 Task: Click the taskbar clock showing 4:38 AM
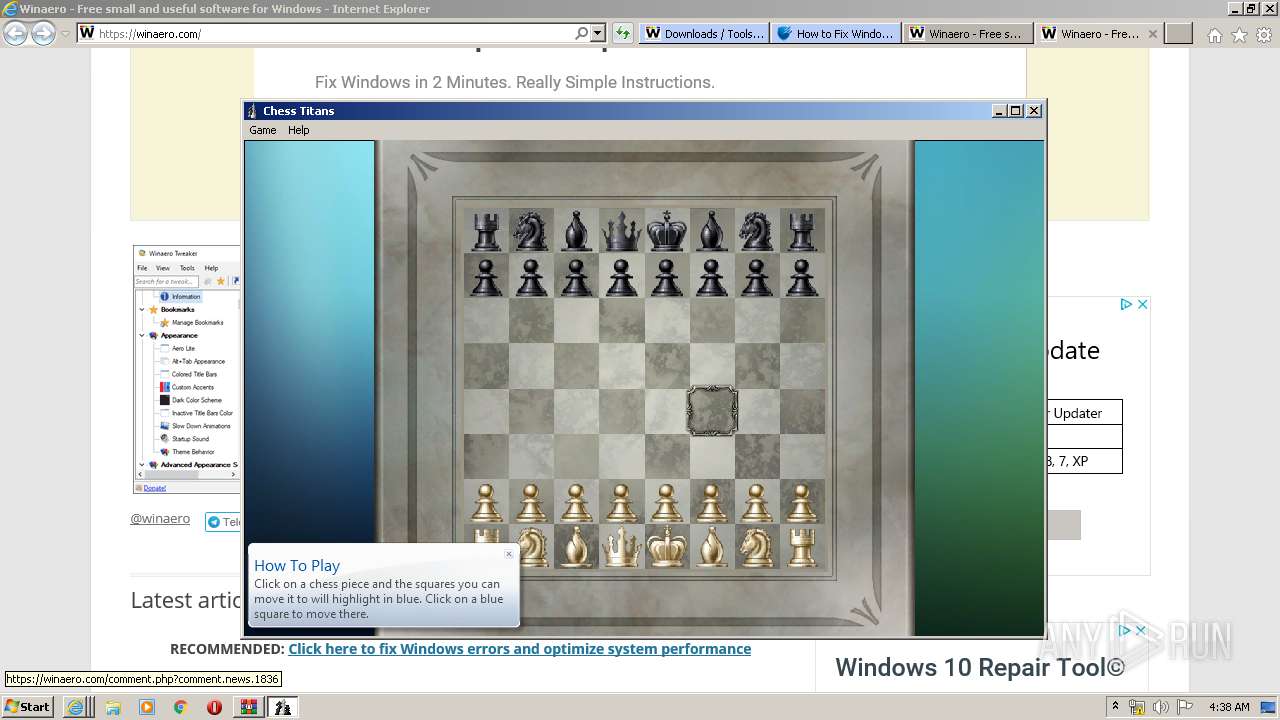1229,707
